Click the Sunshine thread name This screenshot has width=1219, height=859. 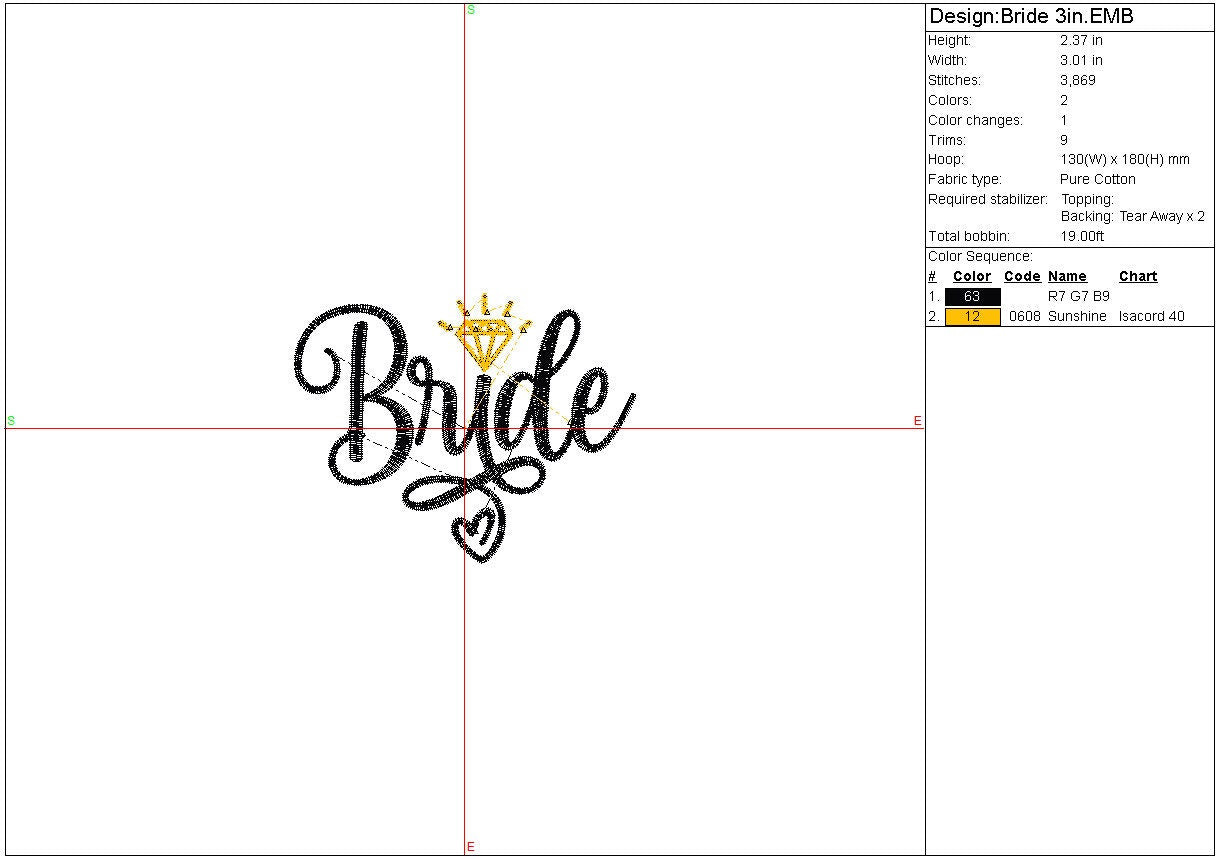[1077, 317]
